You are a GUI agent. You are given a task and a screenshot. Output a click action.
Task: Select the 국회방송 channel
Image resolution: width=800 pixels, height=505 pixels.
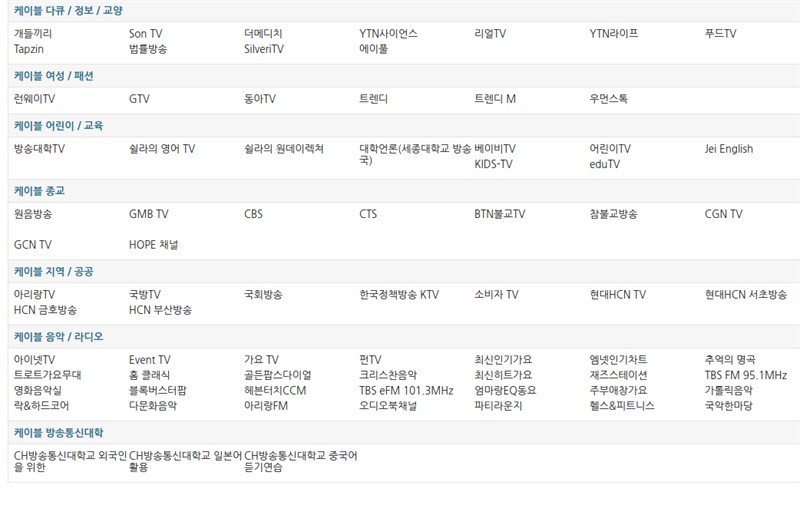pyautogui.click(x=263, y=295)
